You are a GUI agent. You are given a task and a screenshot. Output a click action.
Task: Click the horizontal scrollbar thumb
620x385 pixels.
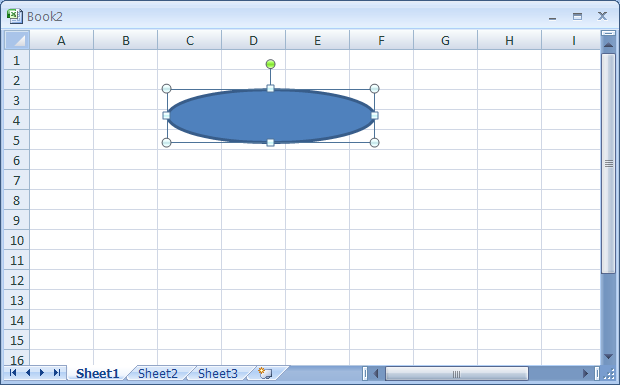(457, 373)
